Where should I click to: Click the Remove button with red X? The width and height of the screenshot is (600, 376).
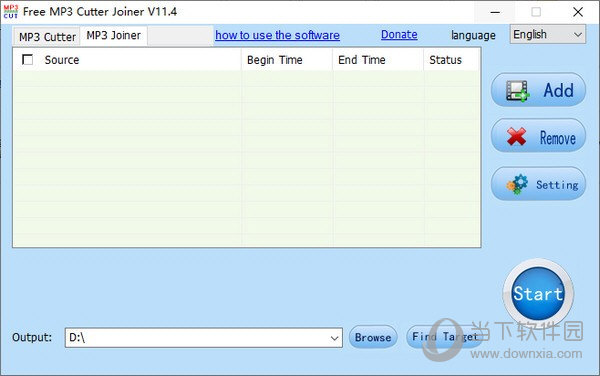coord(538,136)
